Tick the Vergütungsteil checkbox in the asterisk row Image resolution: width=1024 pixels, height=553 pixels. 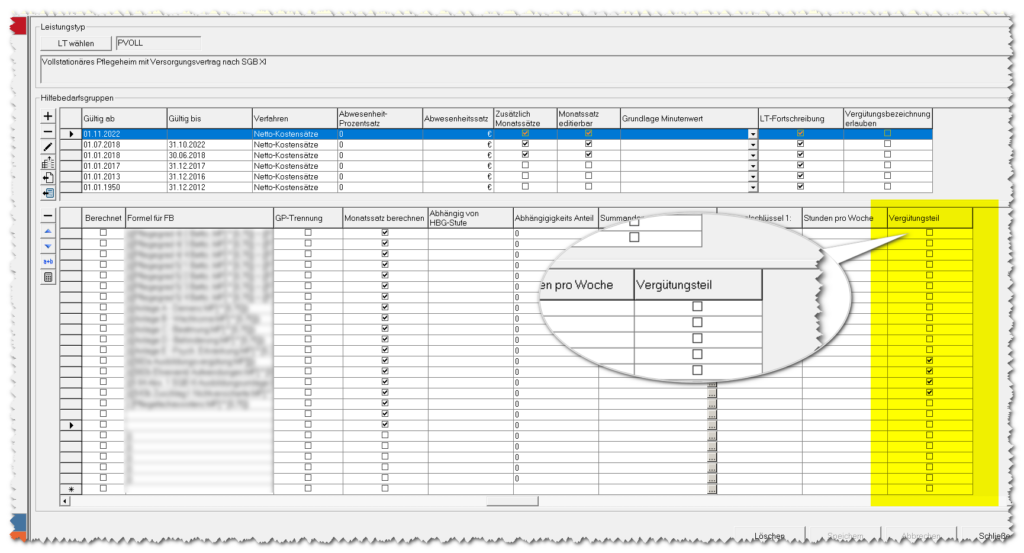929,488
